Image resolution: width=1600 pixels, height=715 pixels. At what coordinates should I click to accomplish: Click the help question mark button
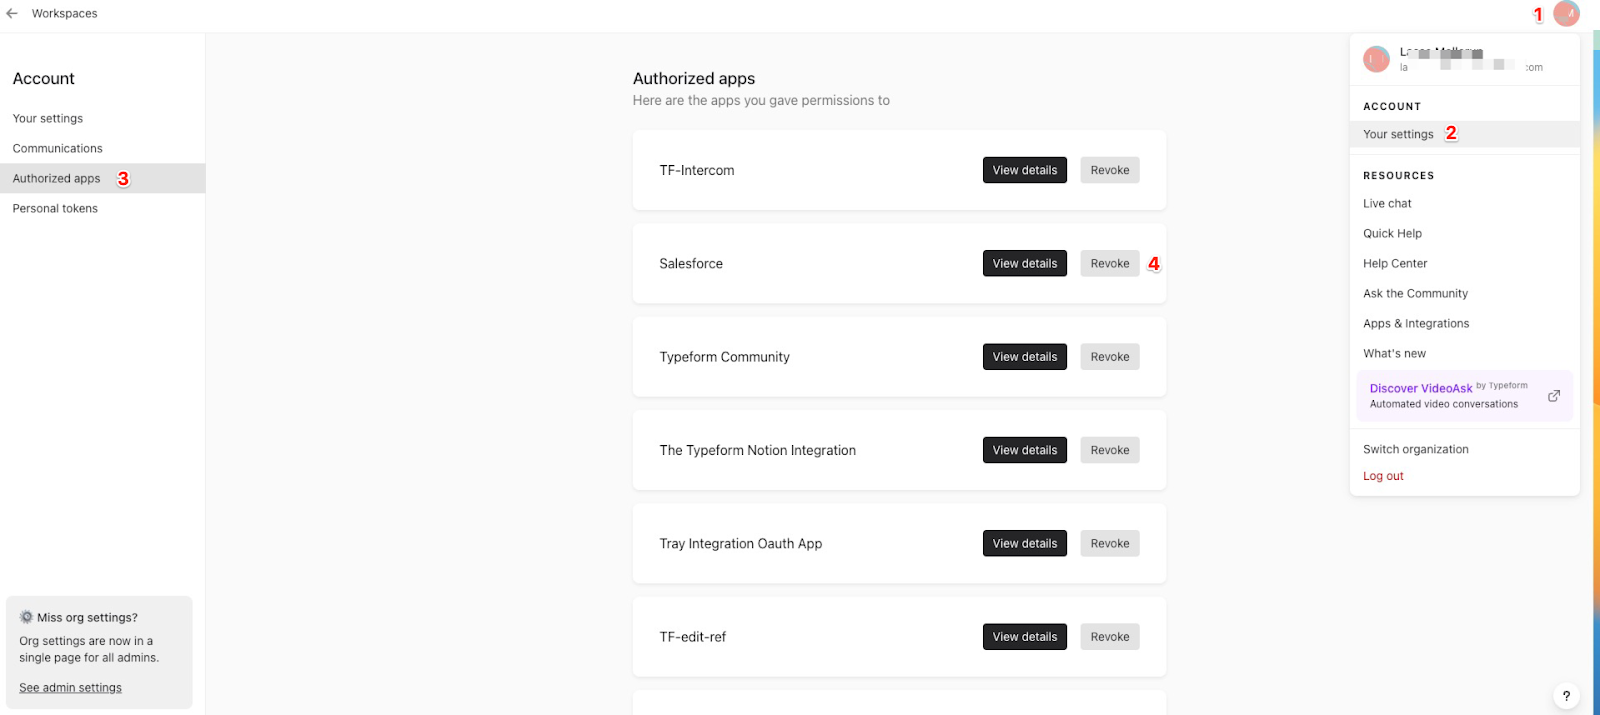pyautogui.click(x=1566, y=696)
